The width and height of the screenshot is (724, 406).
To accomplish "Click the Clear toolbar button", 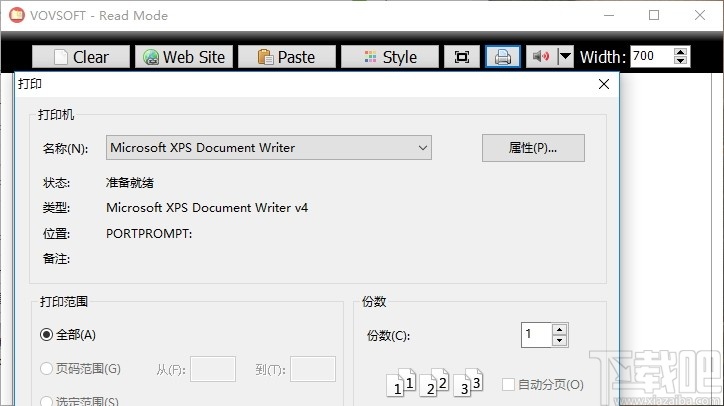I will click(81, 57).
